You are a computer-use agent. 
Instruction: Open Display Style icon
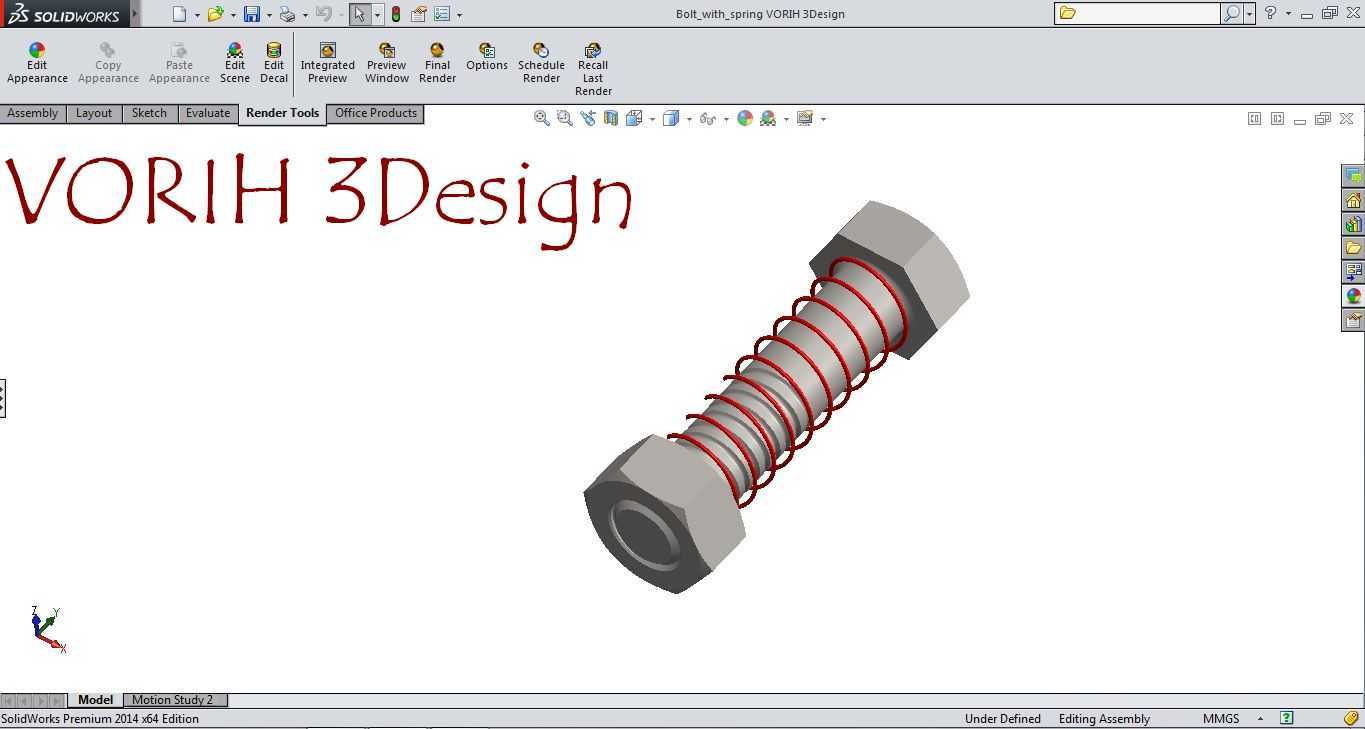(670, 118)
